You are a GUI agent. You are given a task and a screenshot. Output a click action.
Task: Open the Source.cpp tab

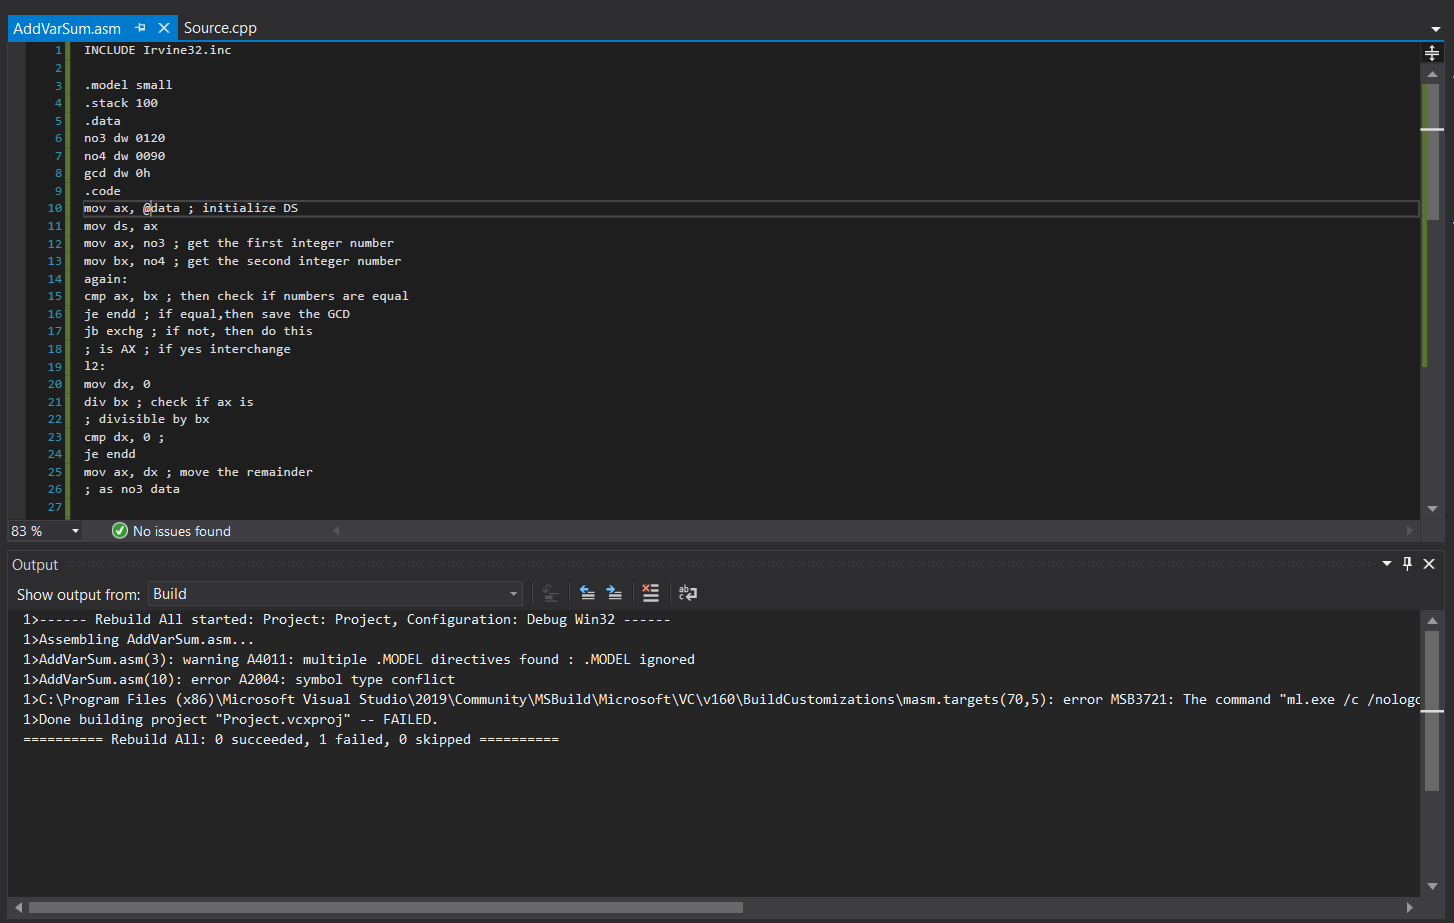tap(220, 28)
